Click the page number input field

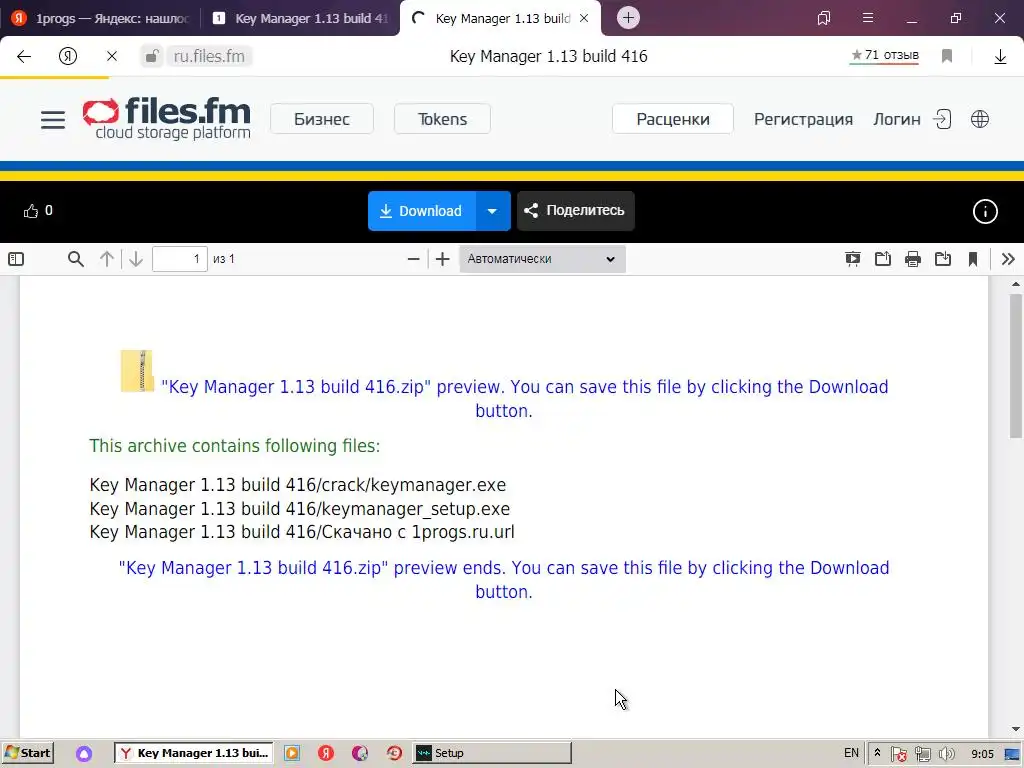180,259
